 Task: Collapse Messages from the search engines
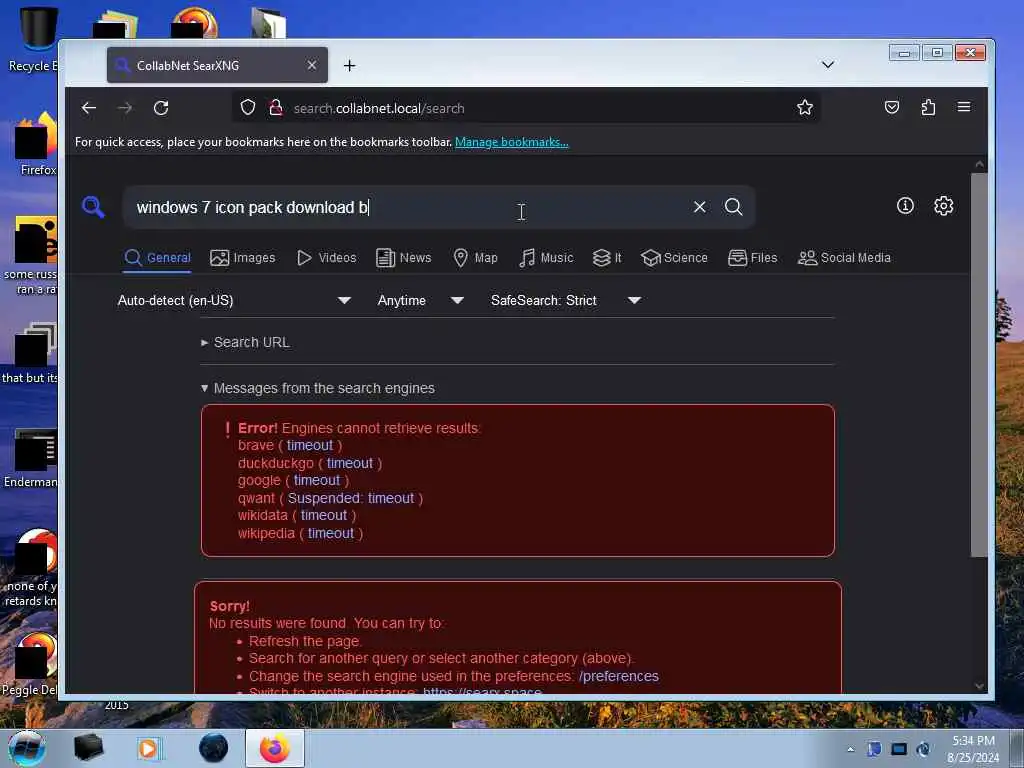click(317, 388)
